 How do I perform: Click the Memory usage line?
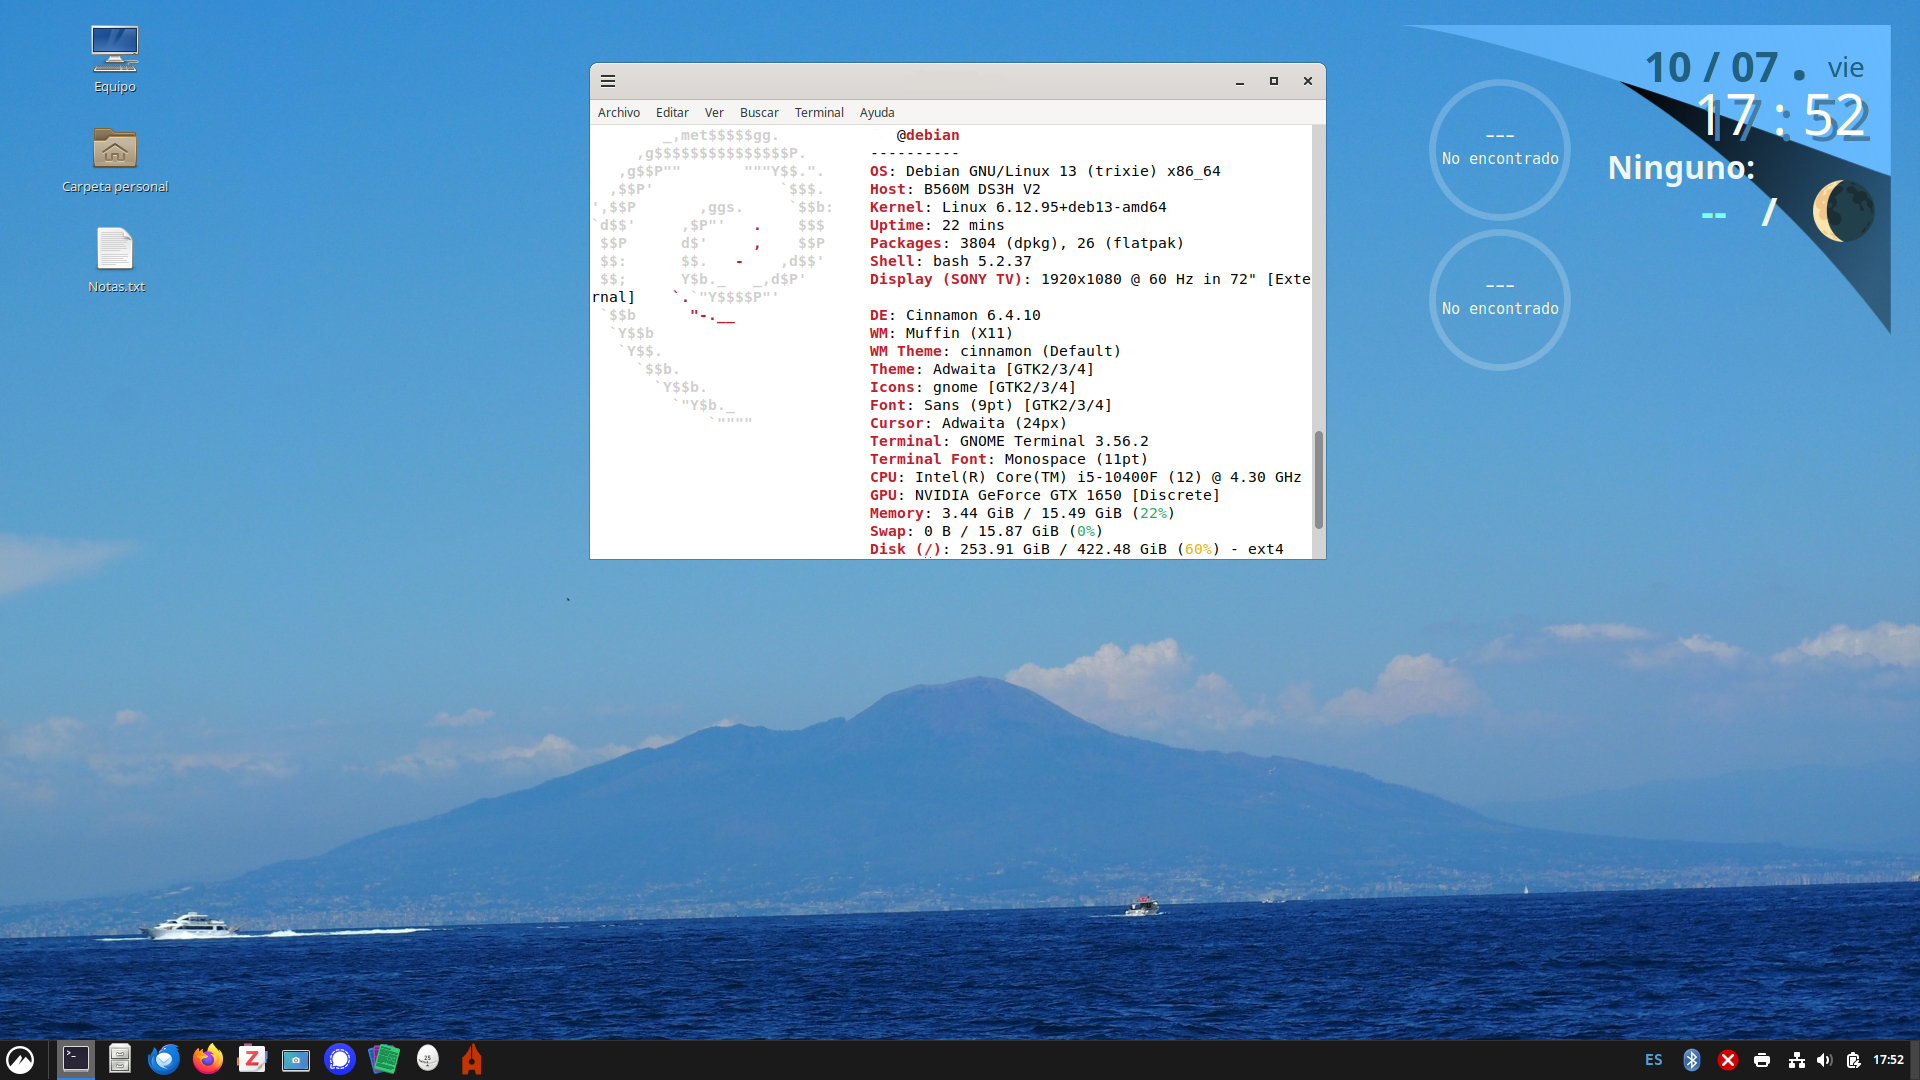pos(1022,514)
